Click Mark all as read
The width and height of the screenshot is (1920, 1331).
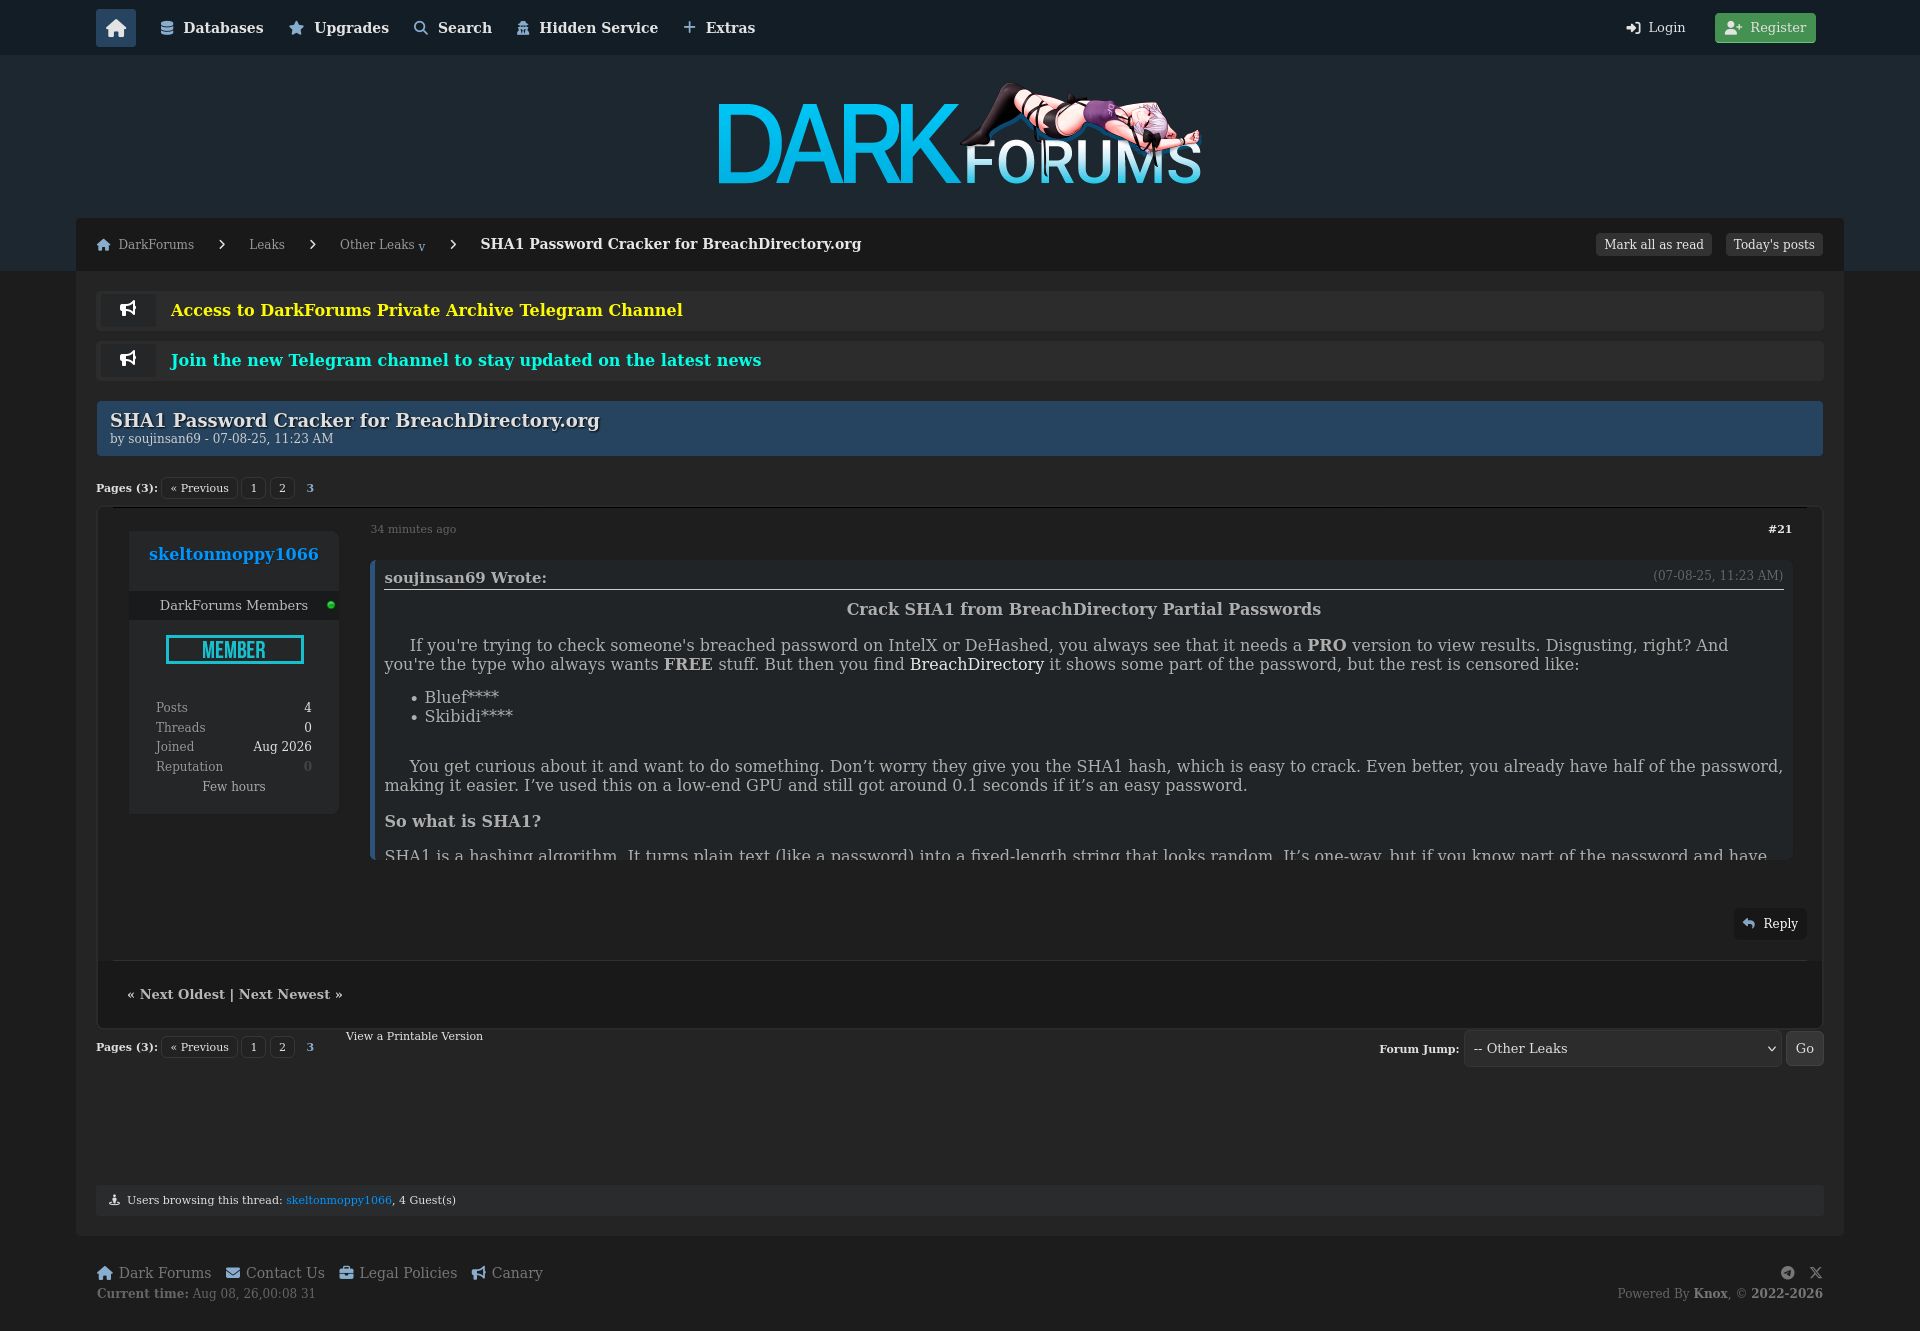click(x=1654, y=245)
